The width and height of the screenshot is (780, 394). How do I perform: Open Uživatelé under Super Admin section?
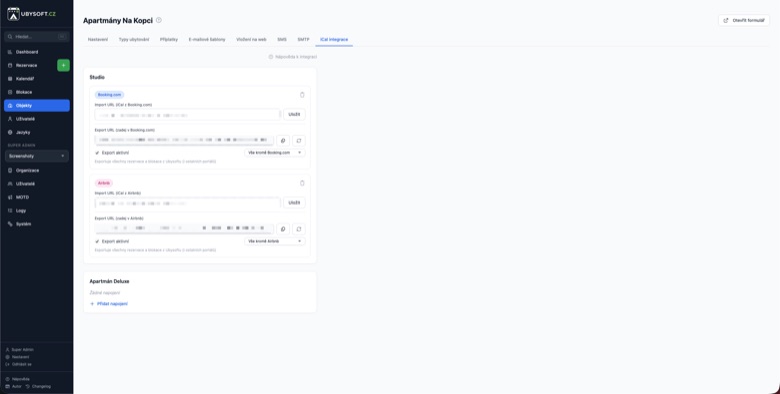(36, 184)
